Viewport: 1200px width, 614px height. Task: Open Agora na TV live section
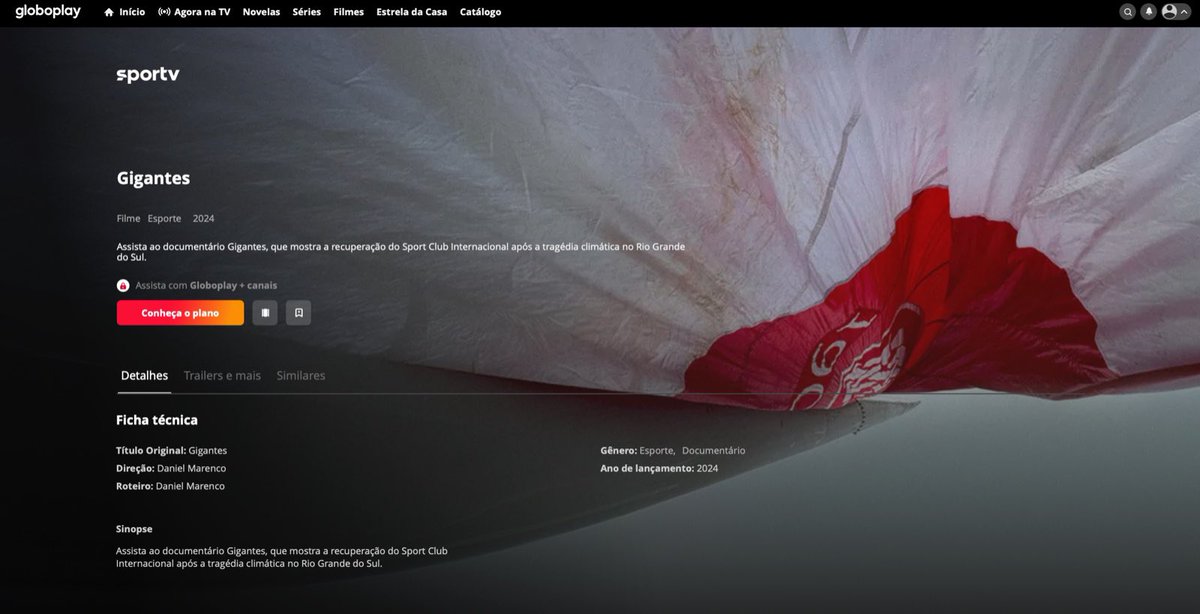pos(194,12)
